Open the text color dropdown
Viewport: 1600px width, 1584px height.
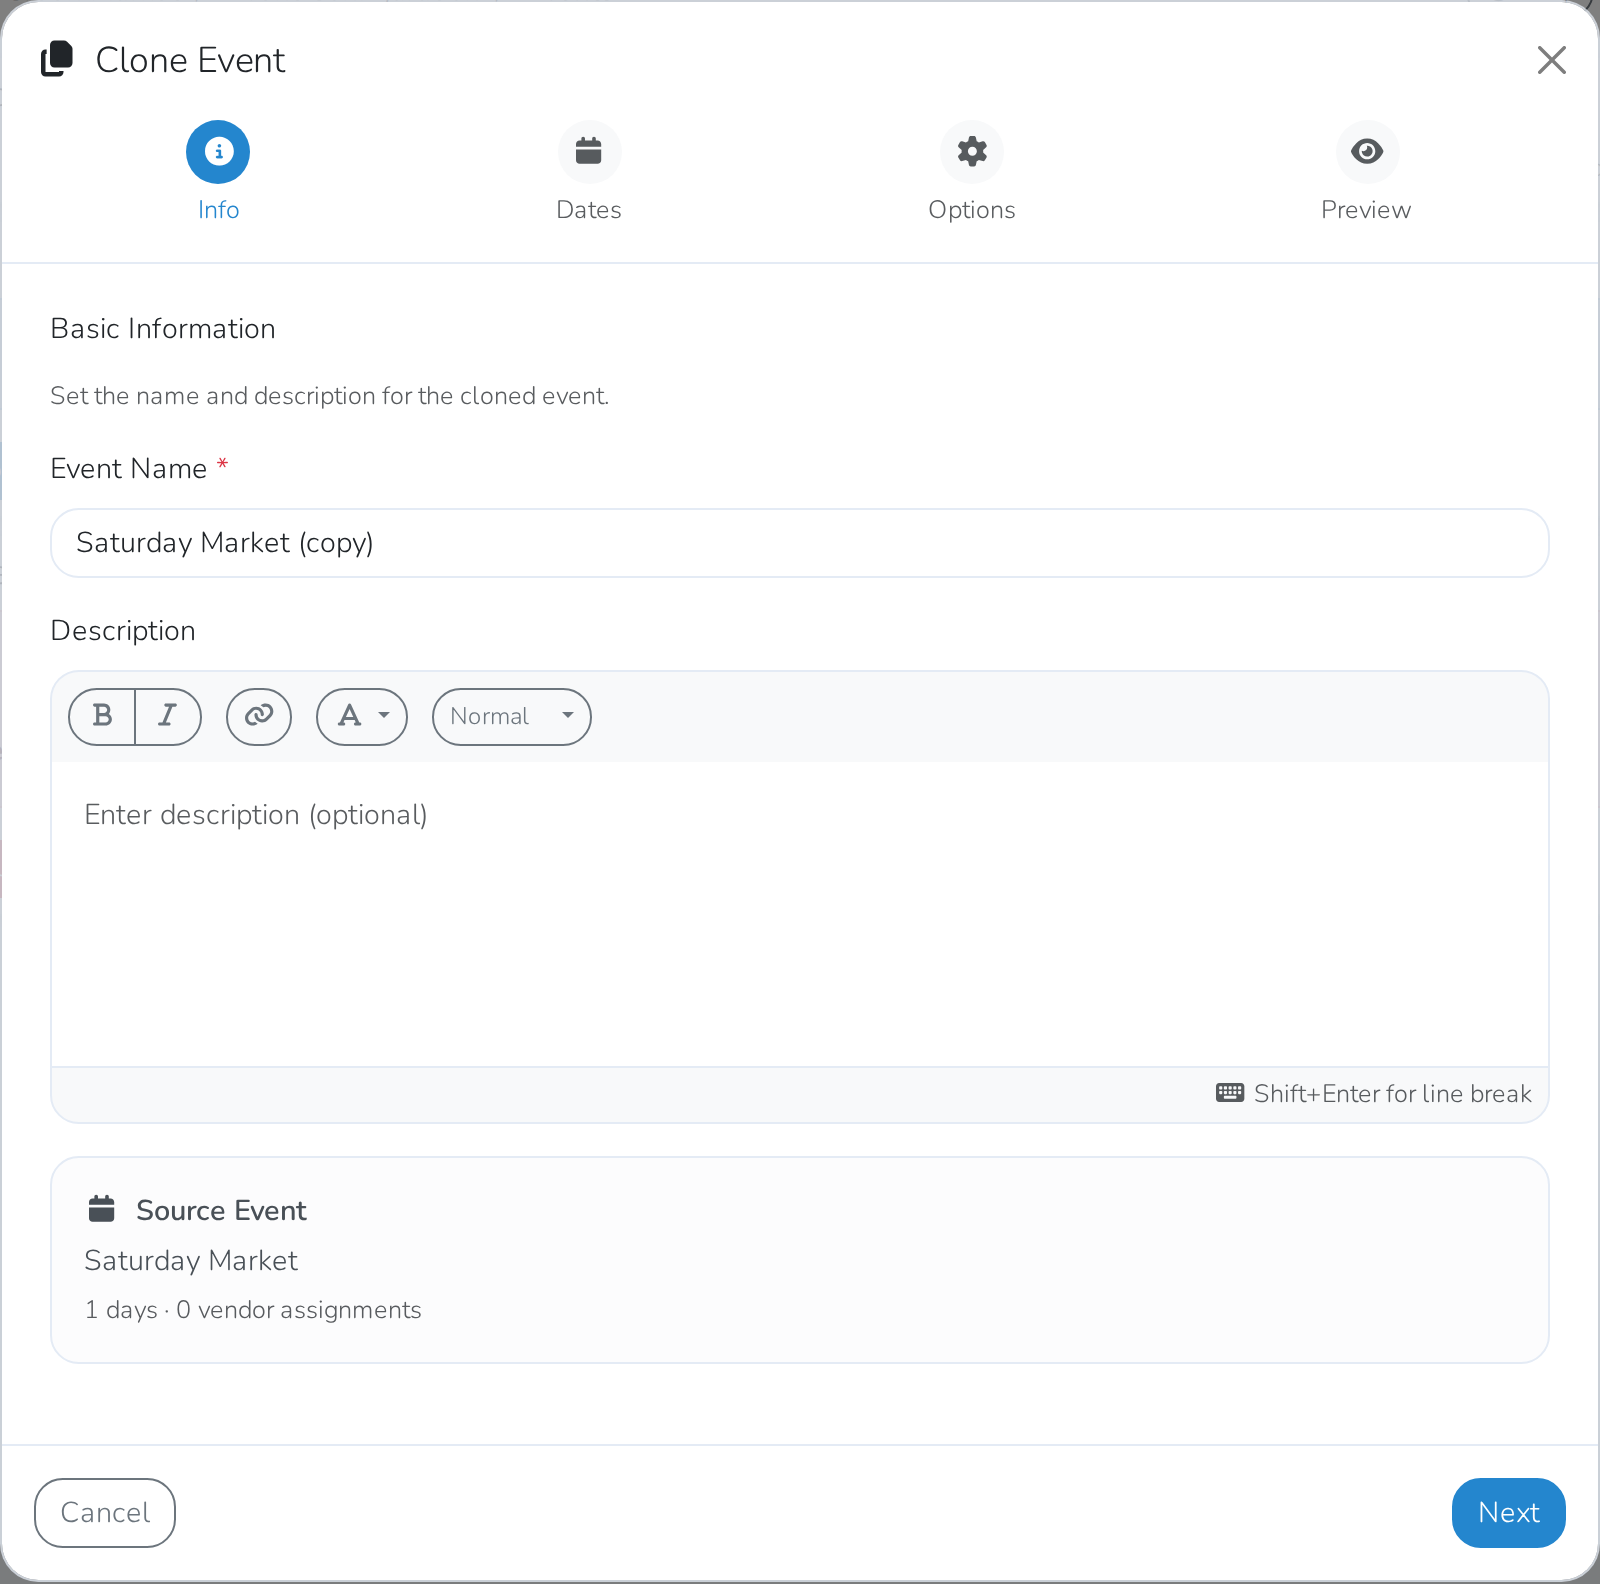coord(362,716)
